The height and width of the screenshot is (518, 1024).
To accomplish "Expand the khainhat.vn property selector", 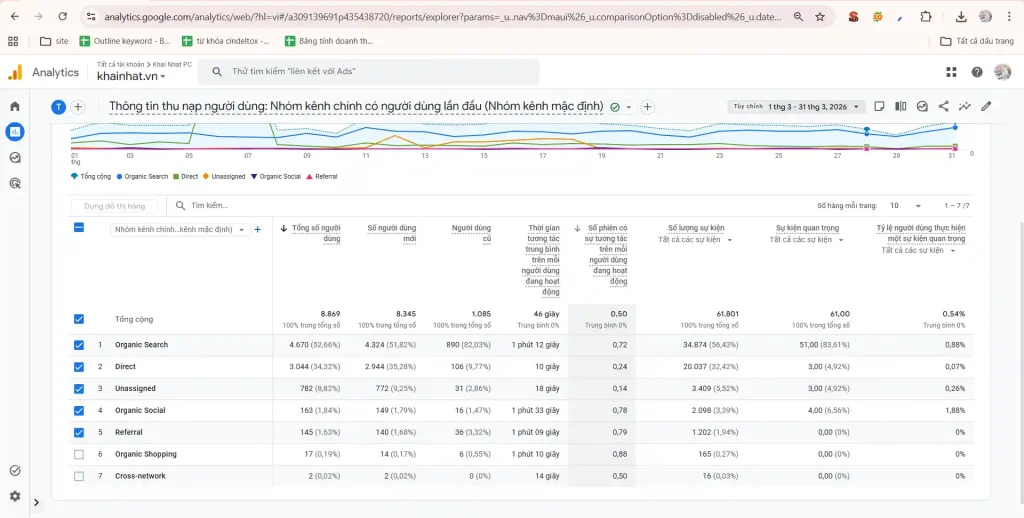I will coord(131,76).
